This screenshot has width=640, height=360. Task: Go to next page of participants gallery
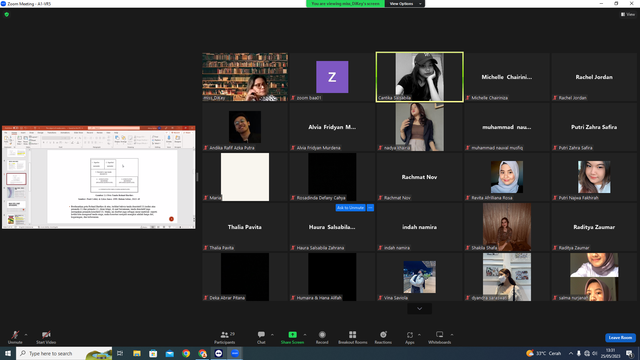(419, 309)
